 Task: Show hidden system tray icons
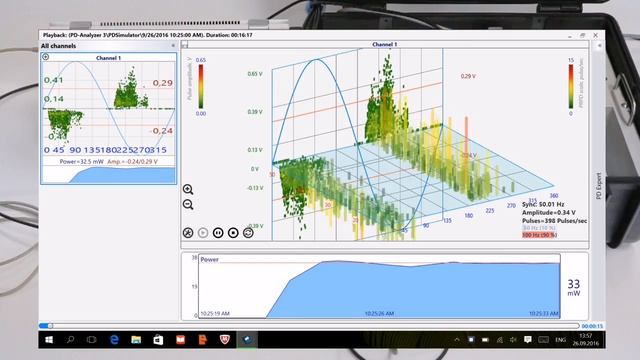457,340
